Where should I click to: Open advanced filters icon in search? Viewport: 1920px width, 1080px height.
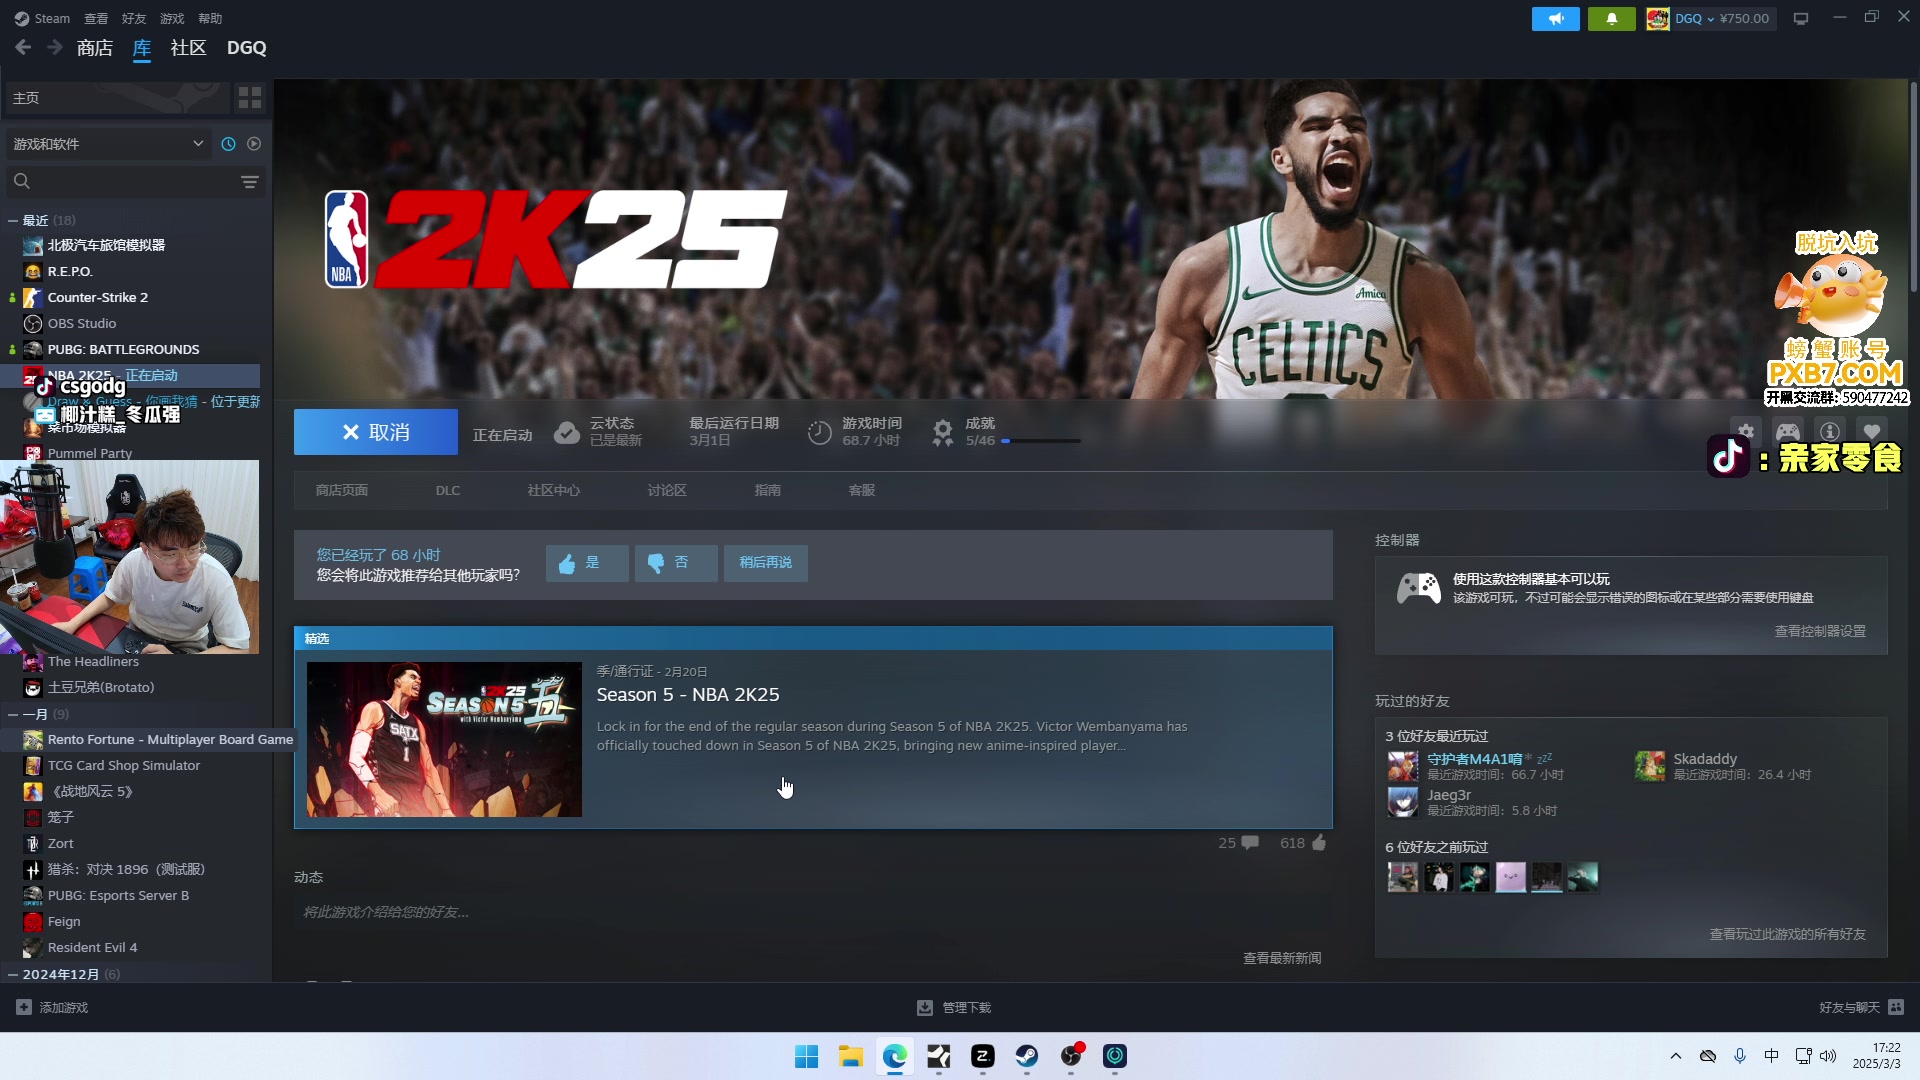coord(250,182)
